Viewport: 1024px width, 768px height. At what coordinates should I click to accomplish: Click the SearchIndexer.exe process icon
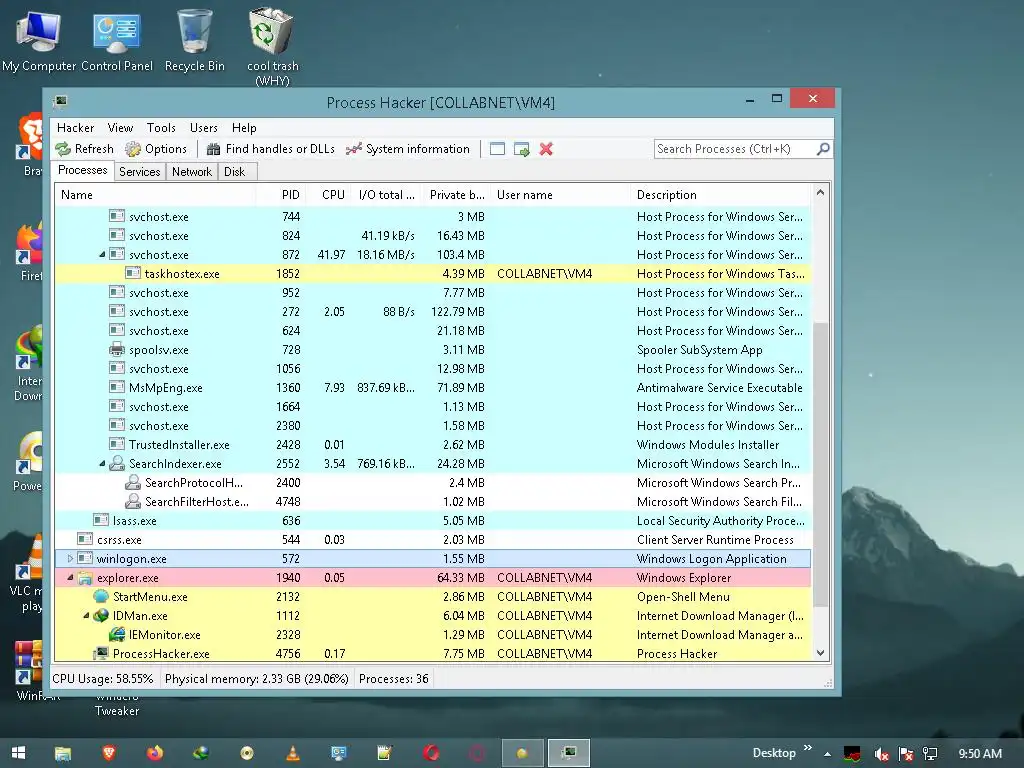click(x=117, y=464)
